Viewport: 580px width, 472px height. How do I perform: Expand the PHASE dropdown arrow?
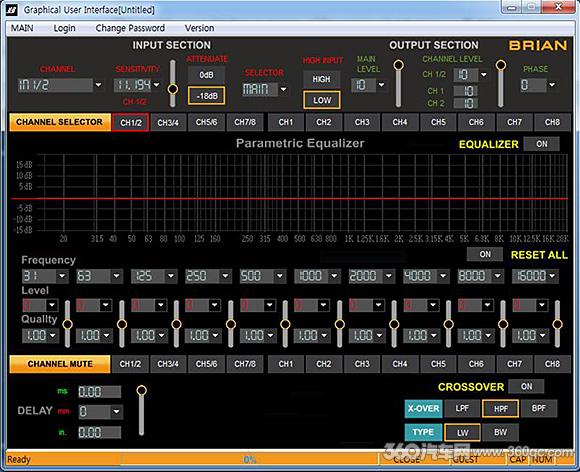pyautogui.click(x=552, y=85)
